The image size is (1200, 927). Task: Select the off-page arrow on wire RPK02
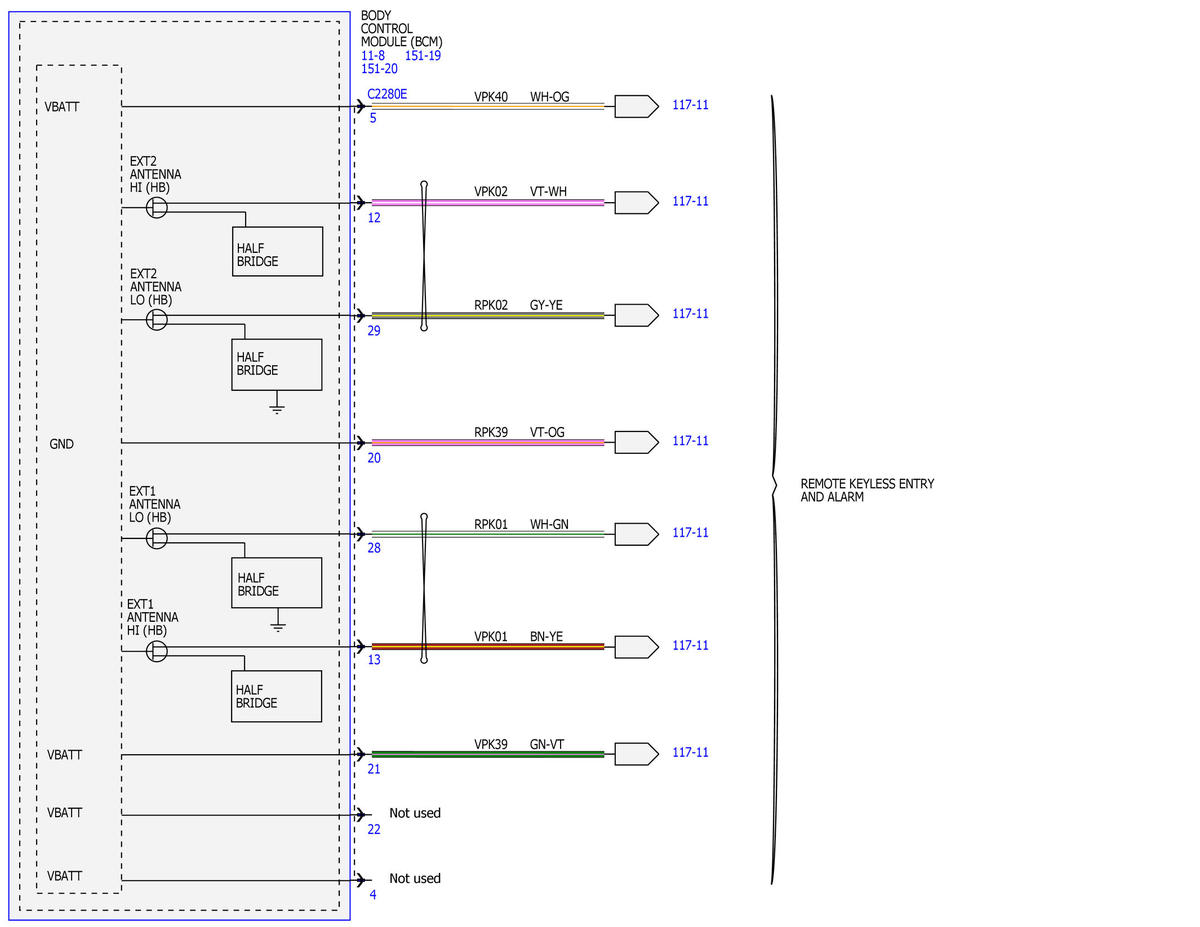pyautogui.click(x=636, y=315)
